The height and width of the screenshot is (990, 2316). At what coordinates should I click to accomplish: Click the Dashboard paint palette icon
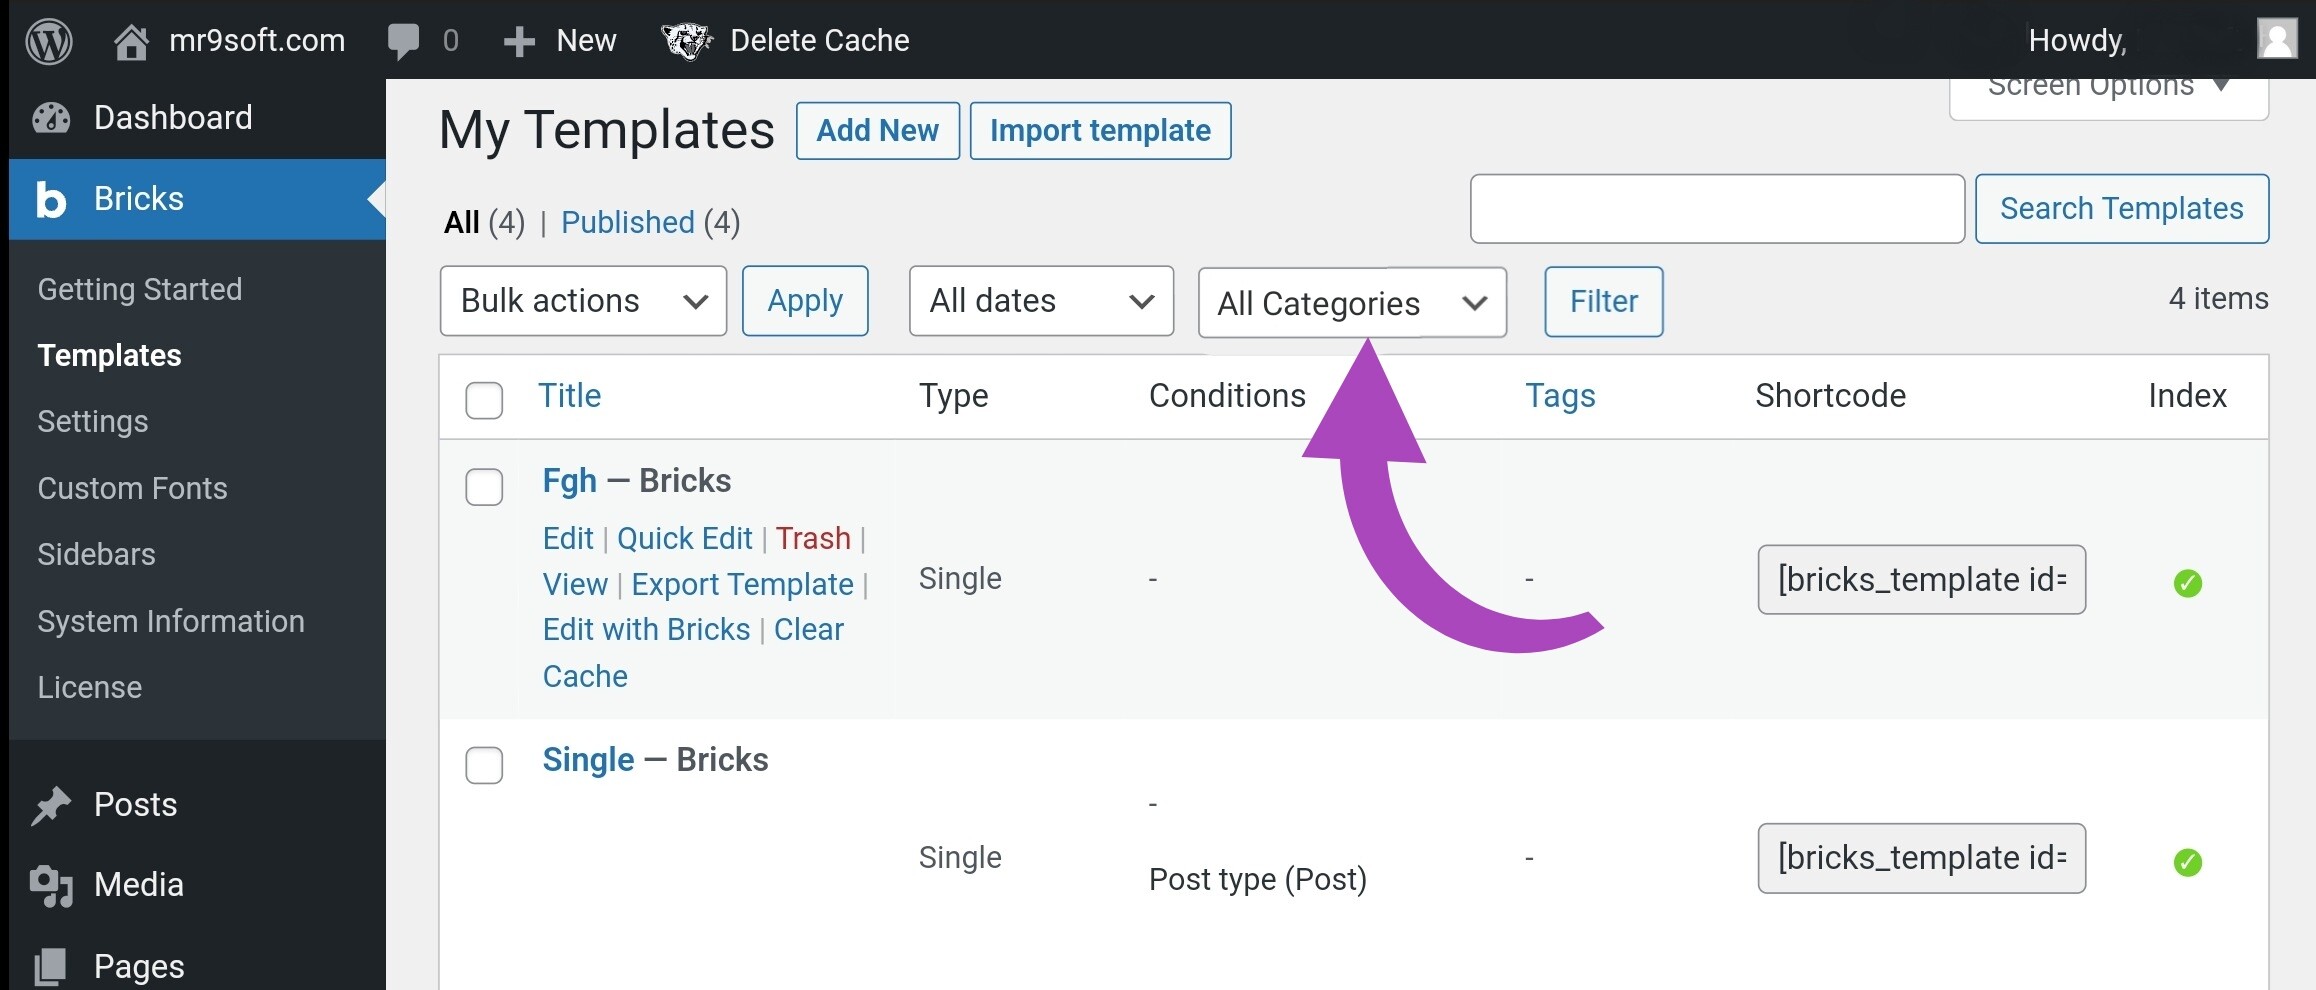coord(52,117)
